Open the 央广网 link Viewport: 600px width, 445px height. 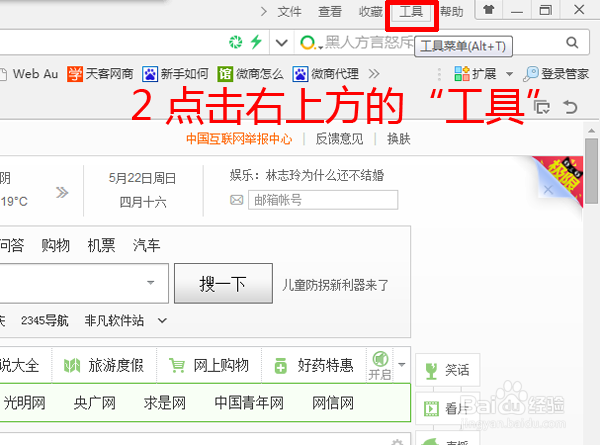click(x=95, y=403)
